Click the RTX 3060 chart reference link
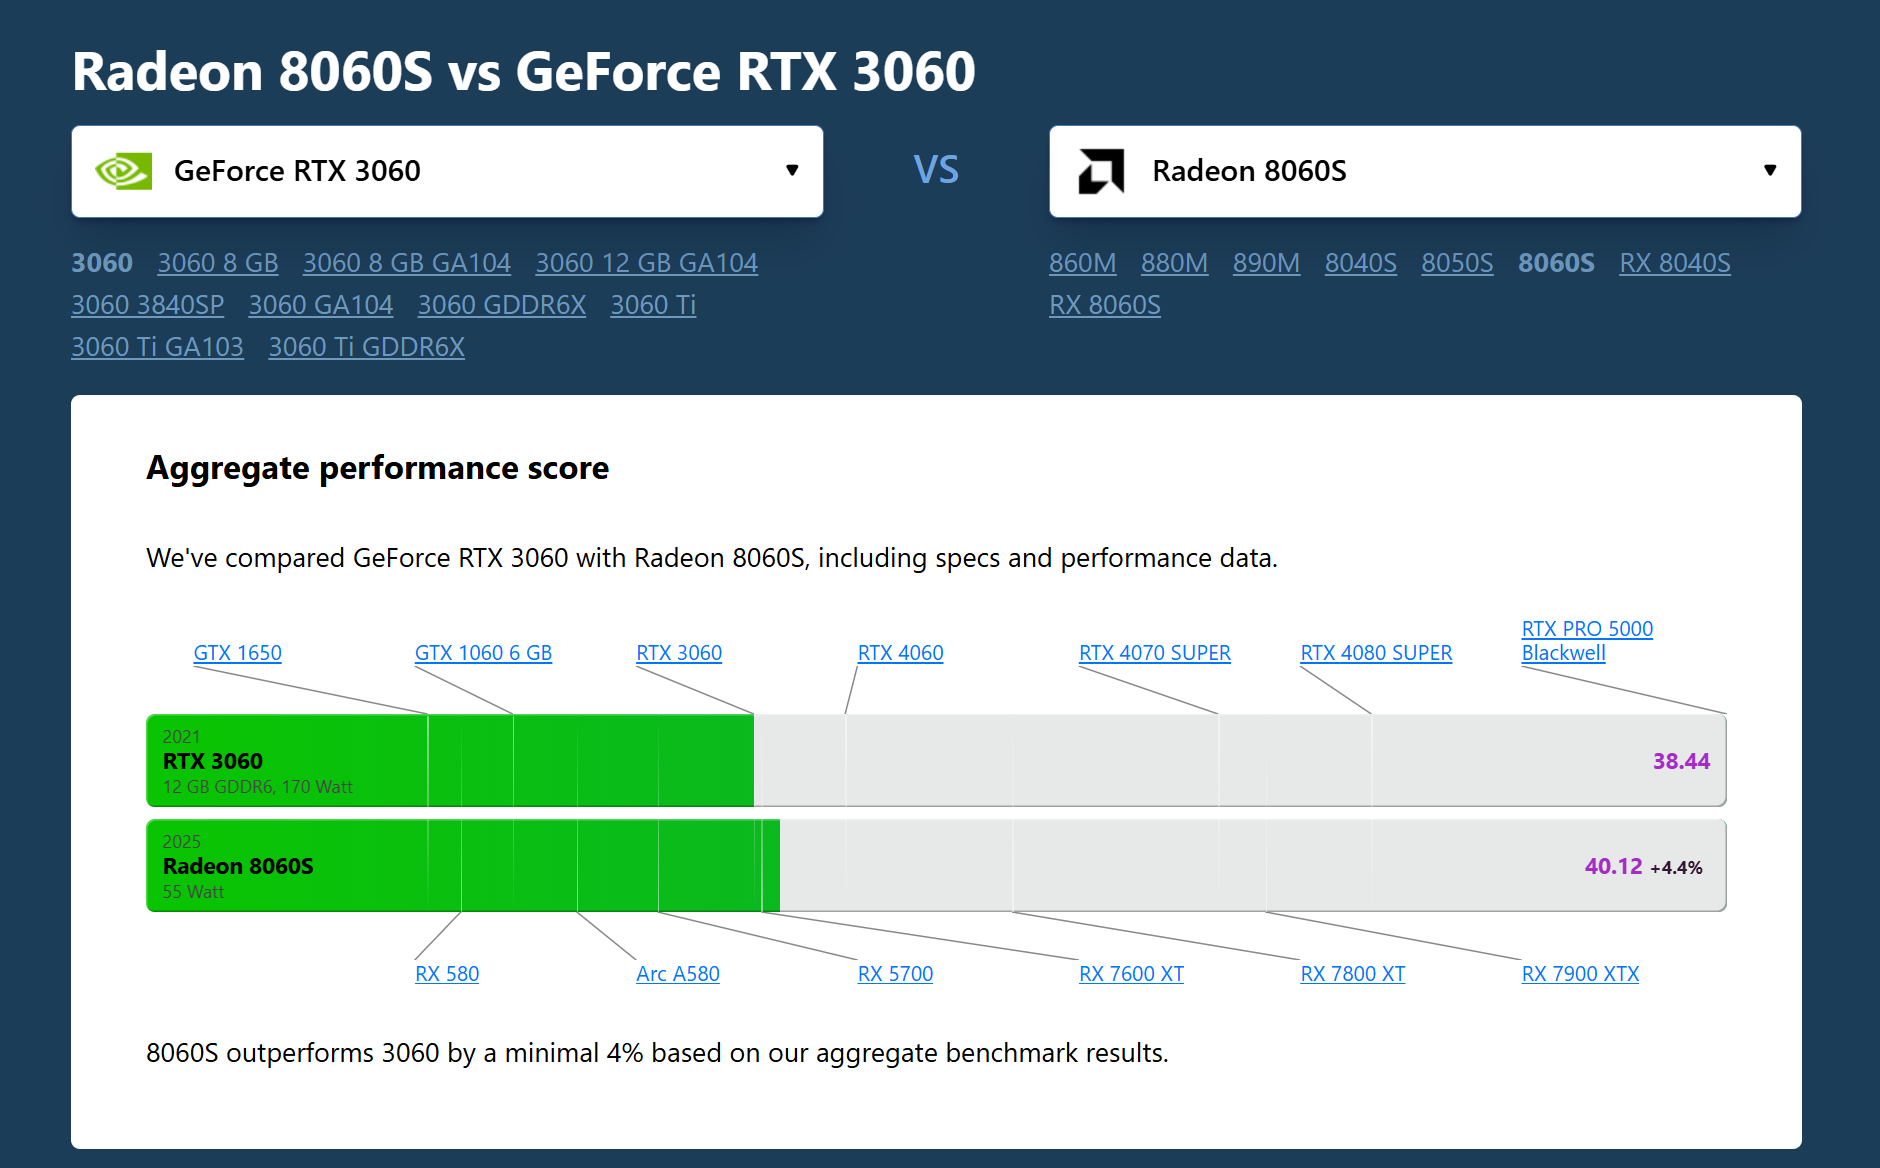This screenshot has height=1168, width=1880. point(679,653)
